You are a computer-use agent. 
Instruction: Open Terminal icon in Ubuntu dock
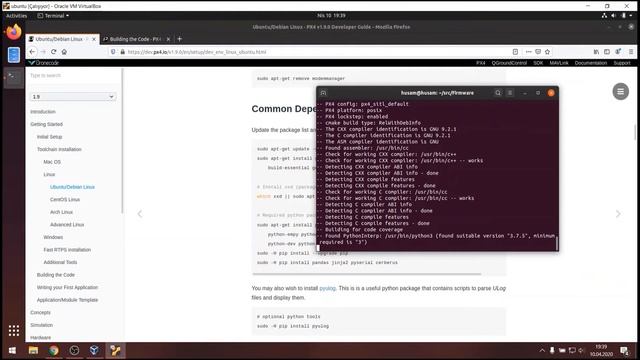(x=14, y=77)
